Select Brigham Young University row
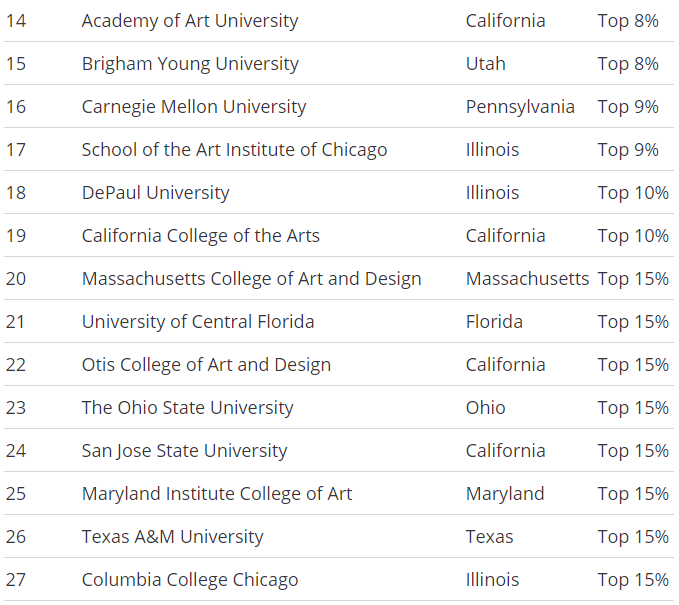Screen dimensions: 679x605 pyautogui.click(x=190, y=64)
